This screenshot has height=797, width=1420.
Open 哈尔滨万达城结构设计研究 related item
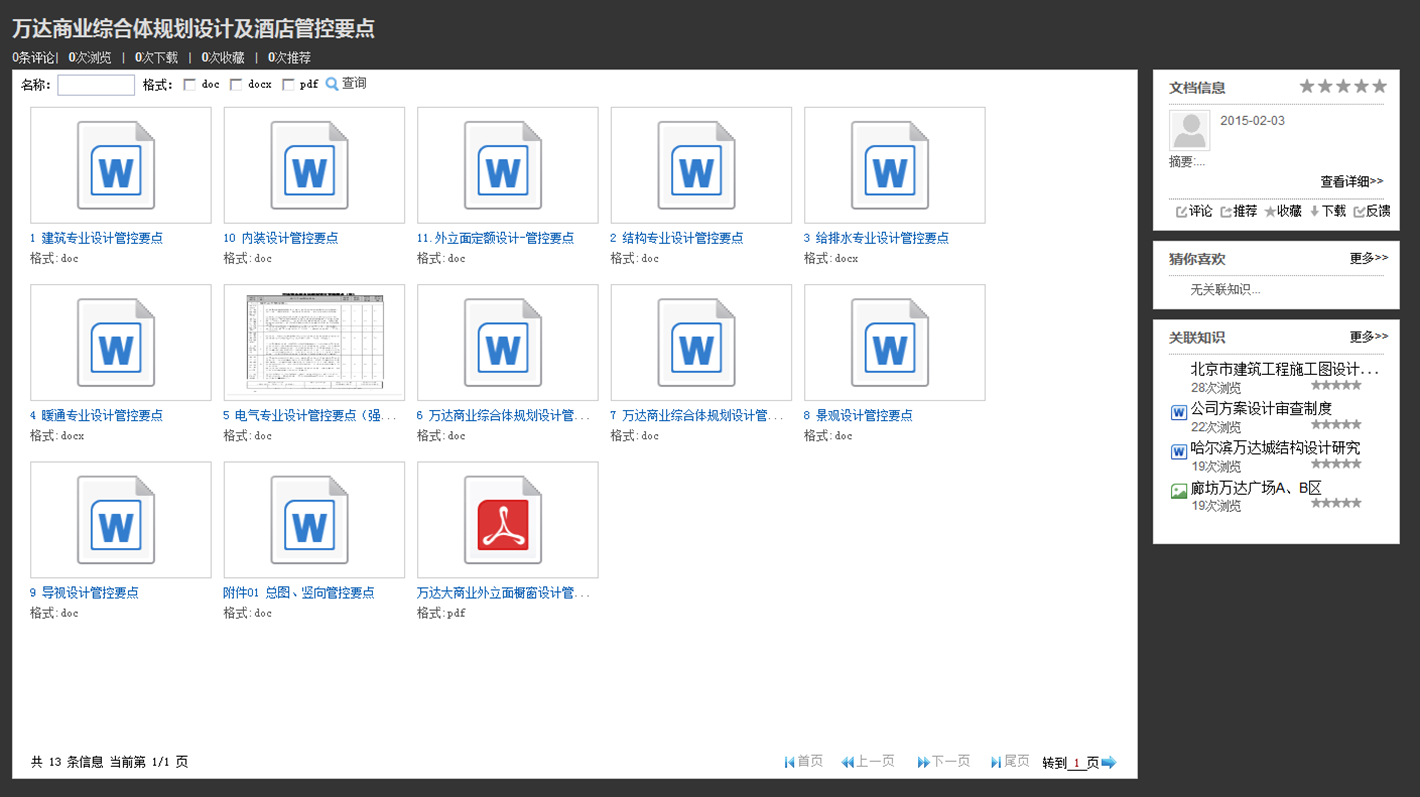(1275, 447)
